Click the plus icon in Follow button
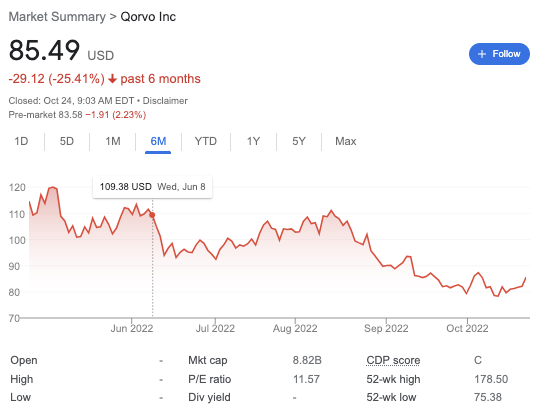The width and height of the screenshot is (551, 415). [x=482, y=54]
